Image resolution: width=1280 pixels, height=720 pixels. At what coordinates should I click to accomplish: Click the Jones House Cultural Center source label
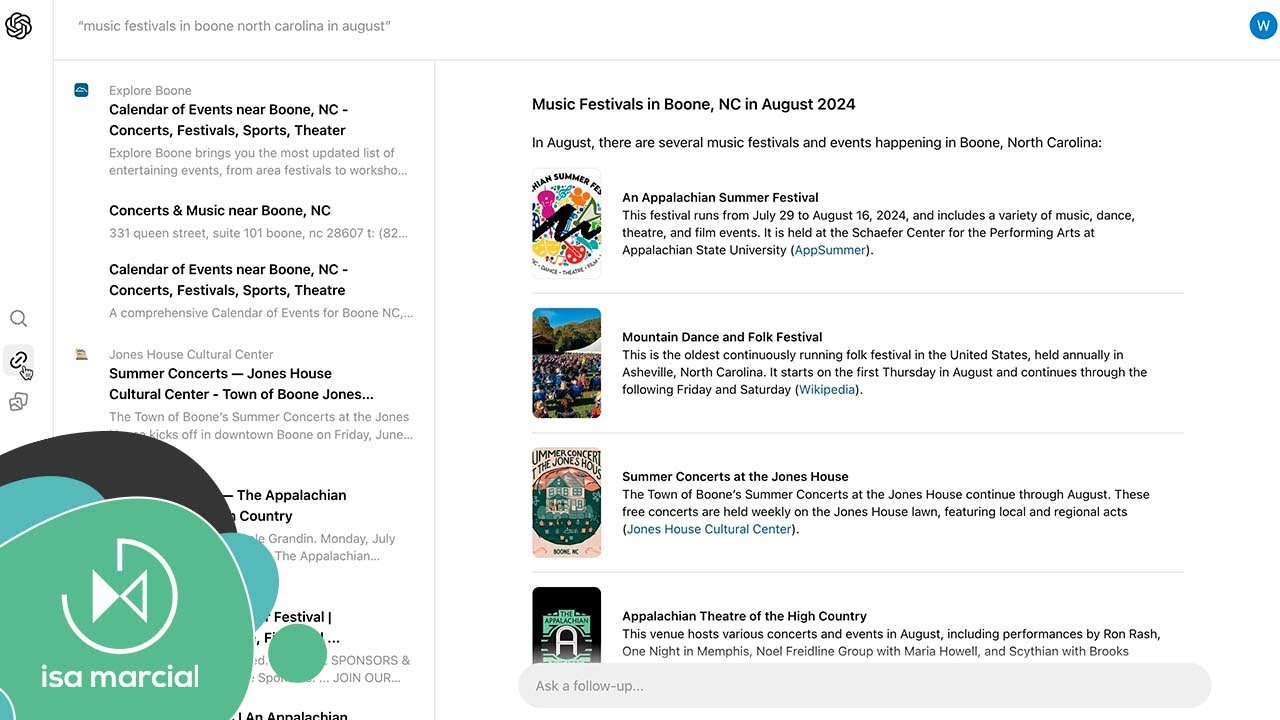[191, 354]
